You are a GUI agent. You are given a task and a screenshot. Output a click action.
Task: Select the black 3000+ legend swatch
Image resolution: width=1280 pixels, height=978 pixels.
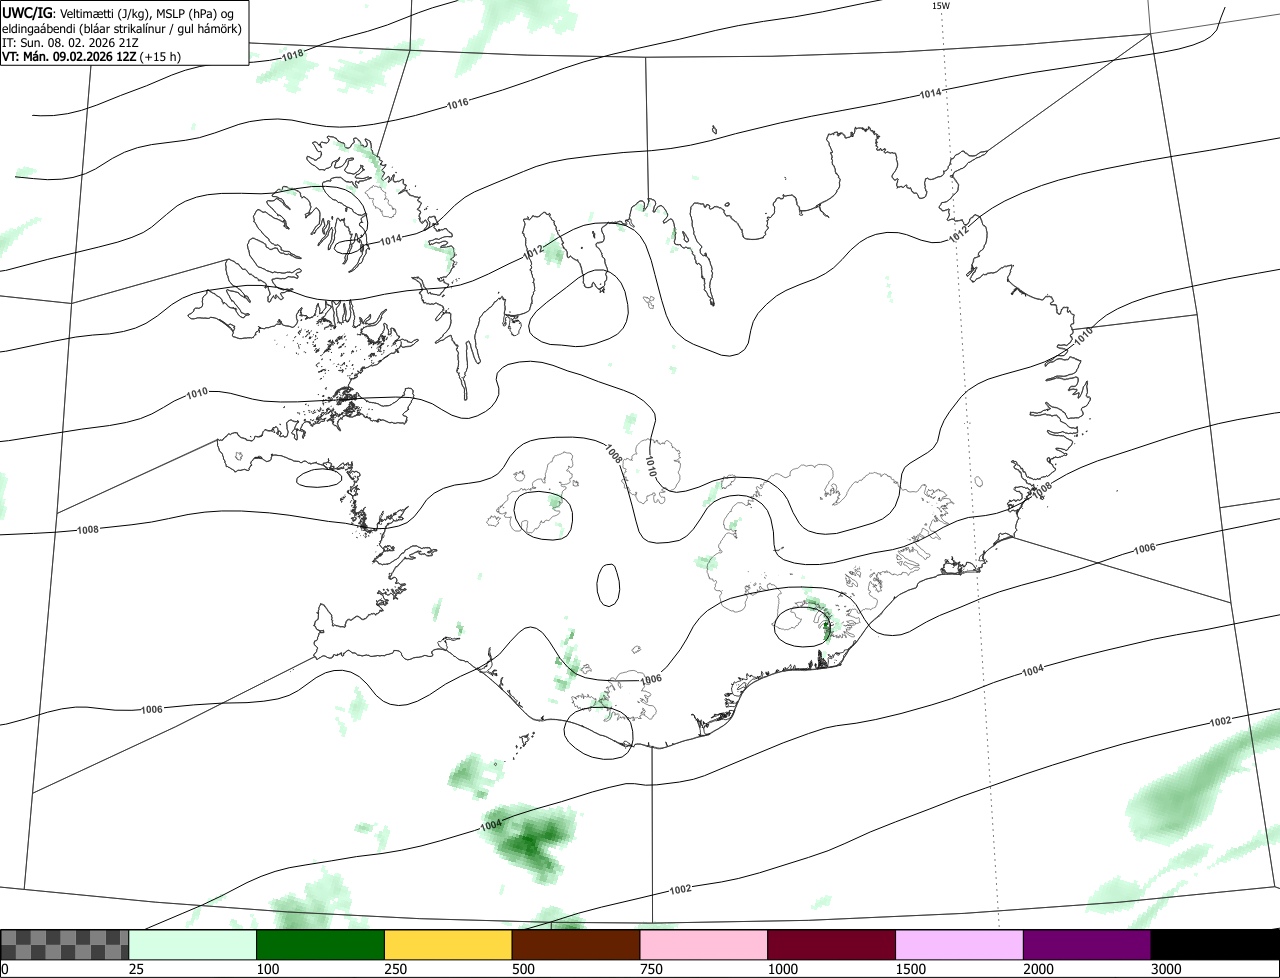[1215, 945]
